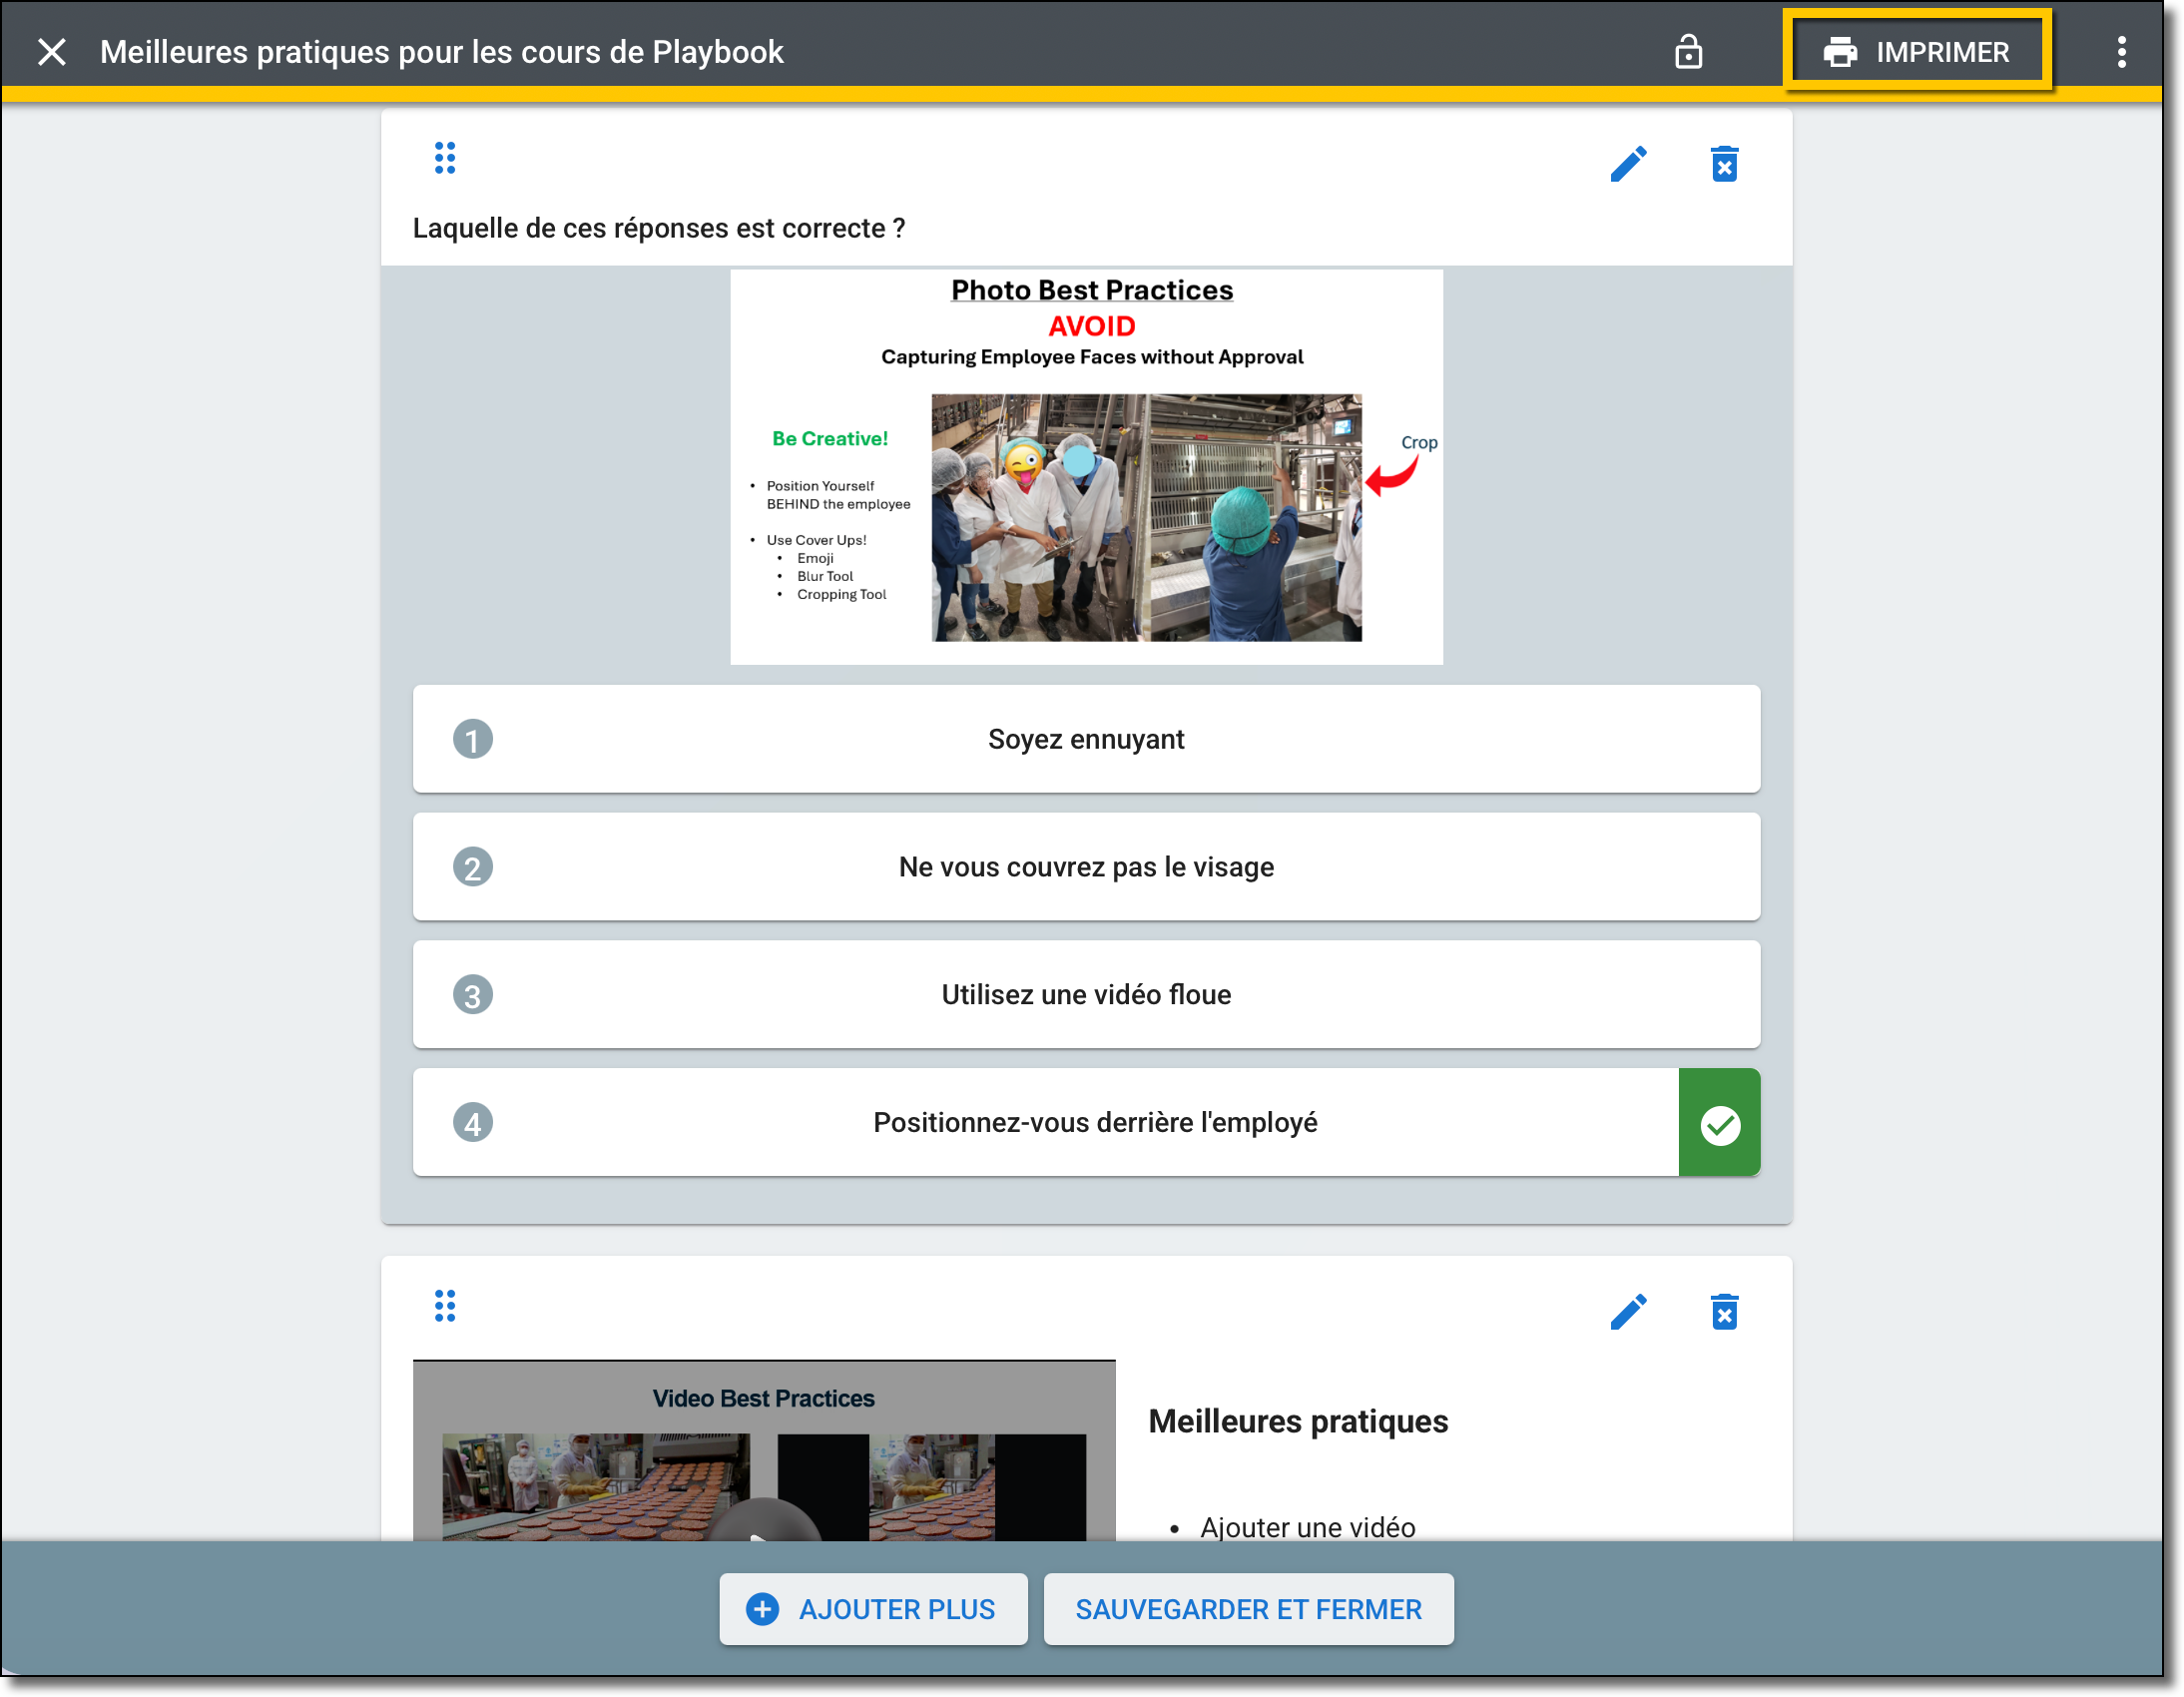Select answer 2 Ne vous couvrez pas le visage

(1086, 867)
